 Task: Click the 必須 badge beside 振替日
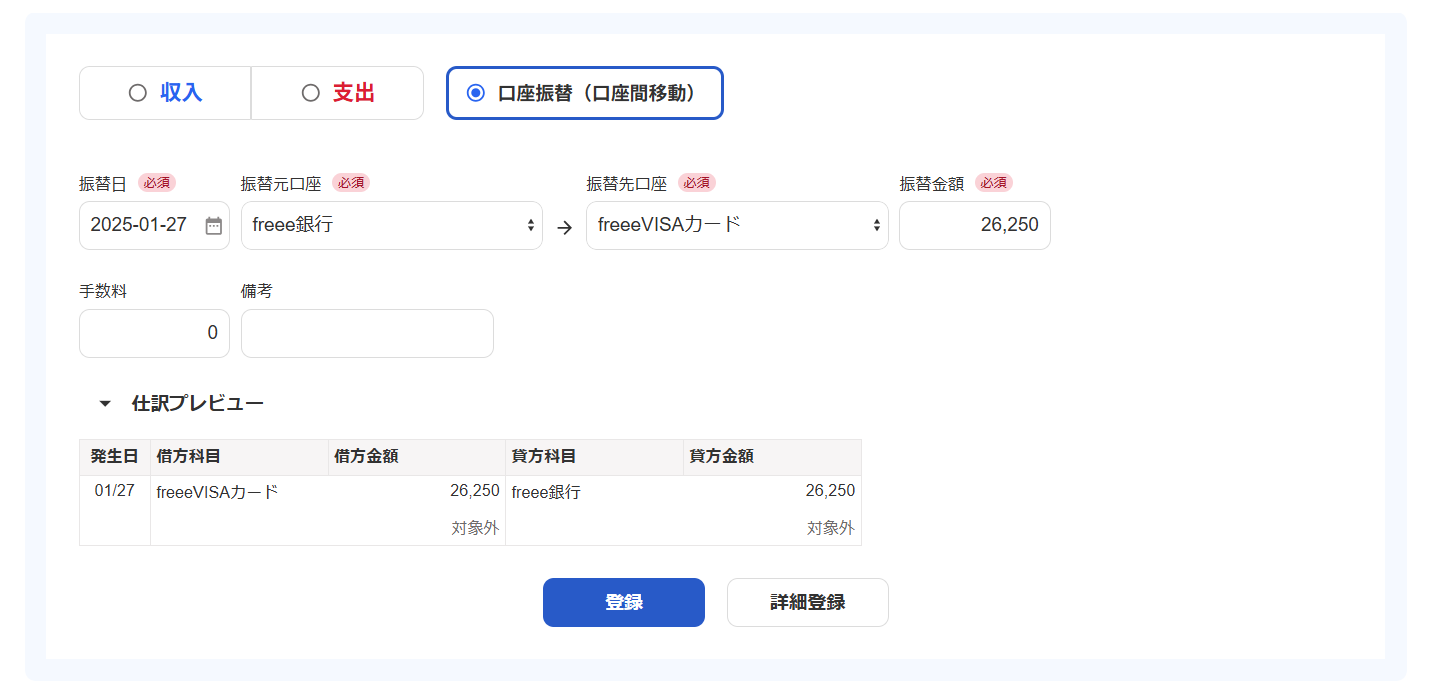point(157,183)
